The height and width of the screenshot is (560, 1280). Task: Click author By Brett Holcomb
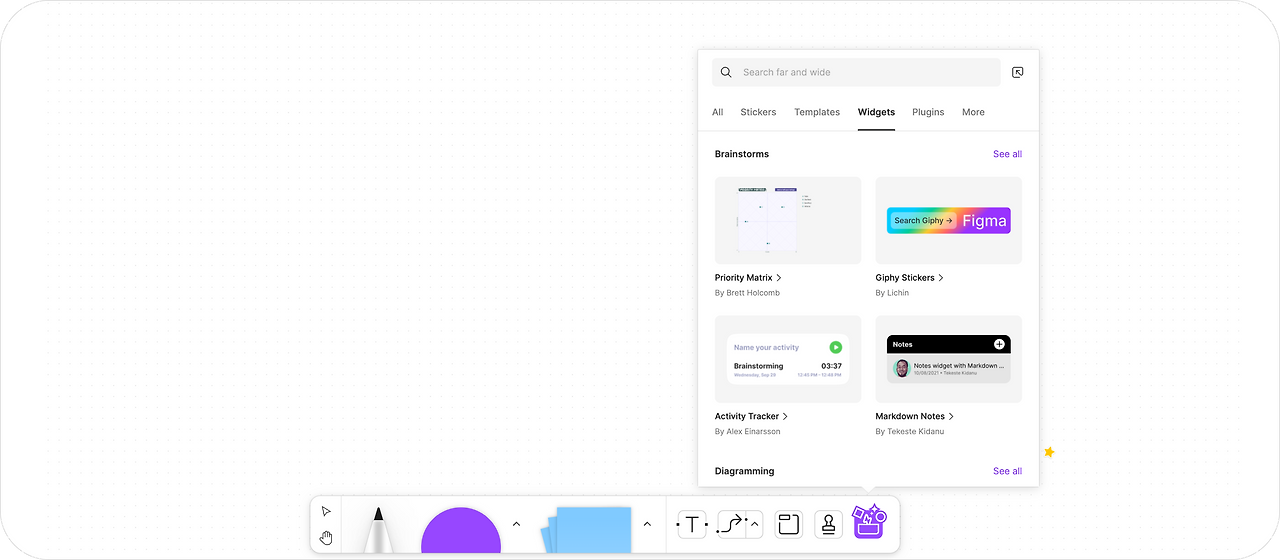point(747,293)
